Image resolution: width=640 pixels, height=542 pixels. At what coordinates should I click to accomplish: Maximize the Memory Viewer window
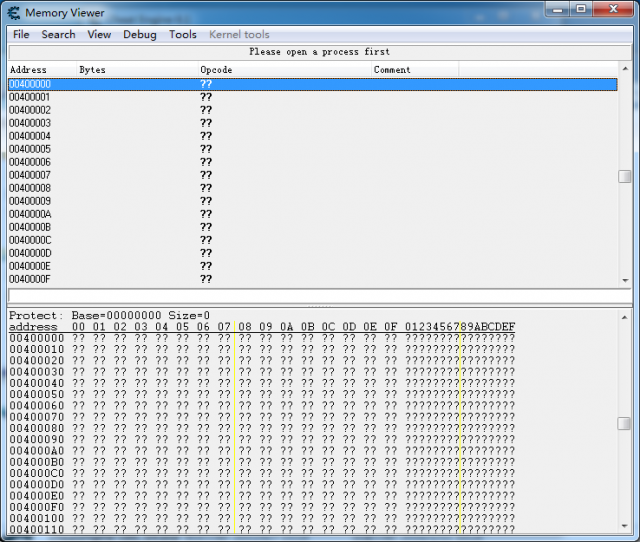coord(581,9)
